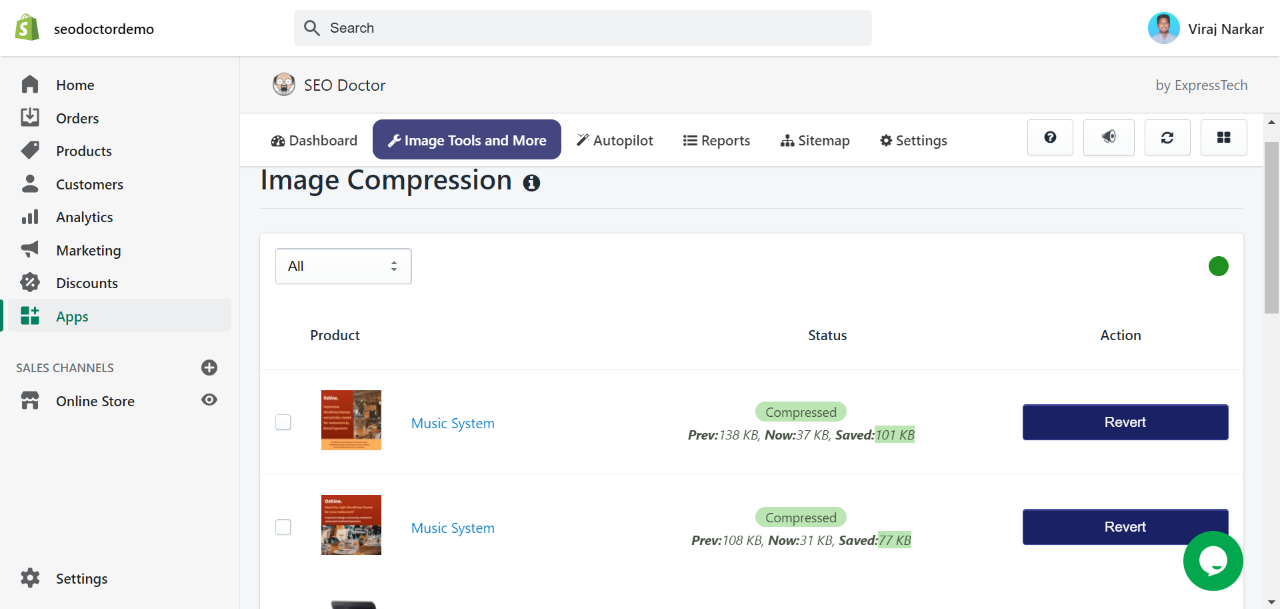
Task: Click the Saved 101 KB text
Action: click(x=876, y=435)
